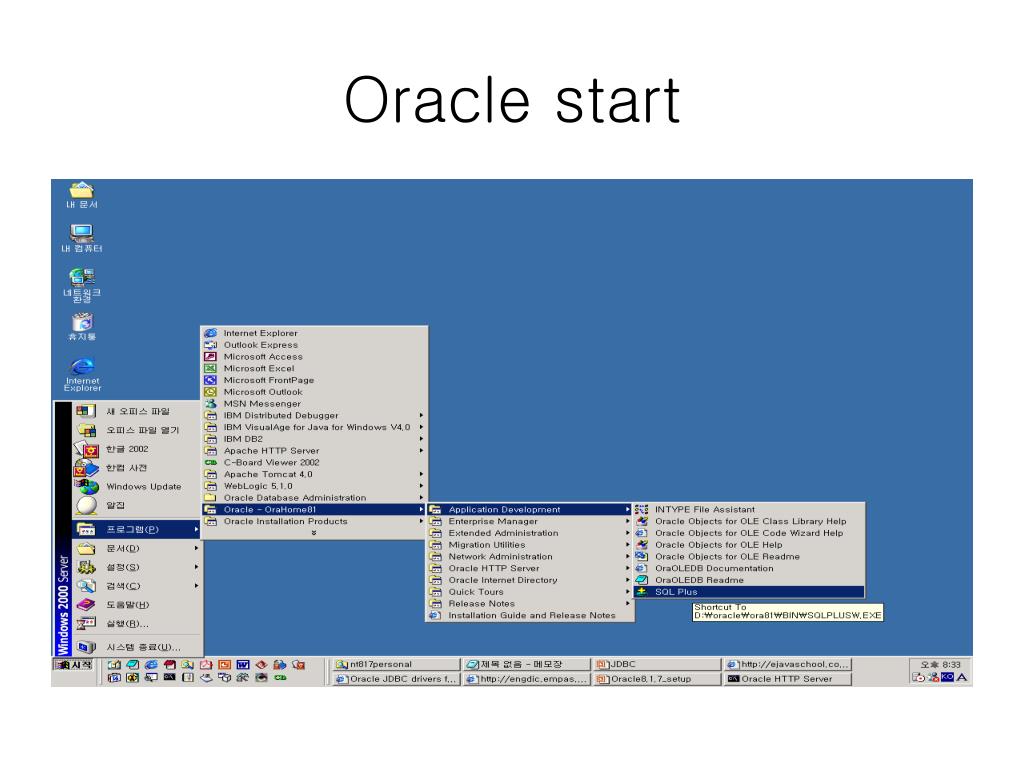Launch Outlook Express from Programs menu
The image size is (1024, 768).
tap(314, 345)
